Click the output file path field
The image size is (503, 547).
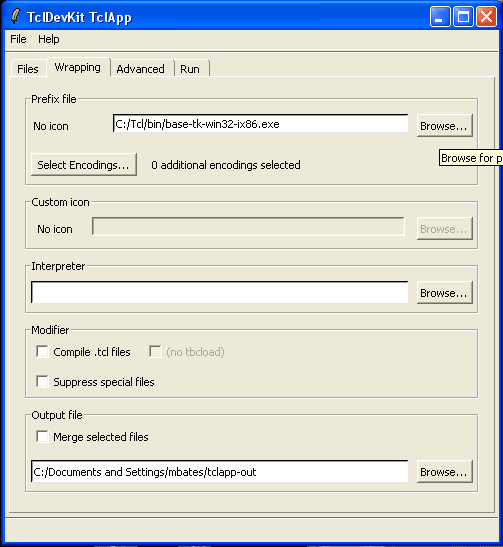220,471
